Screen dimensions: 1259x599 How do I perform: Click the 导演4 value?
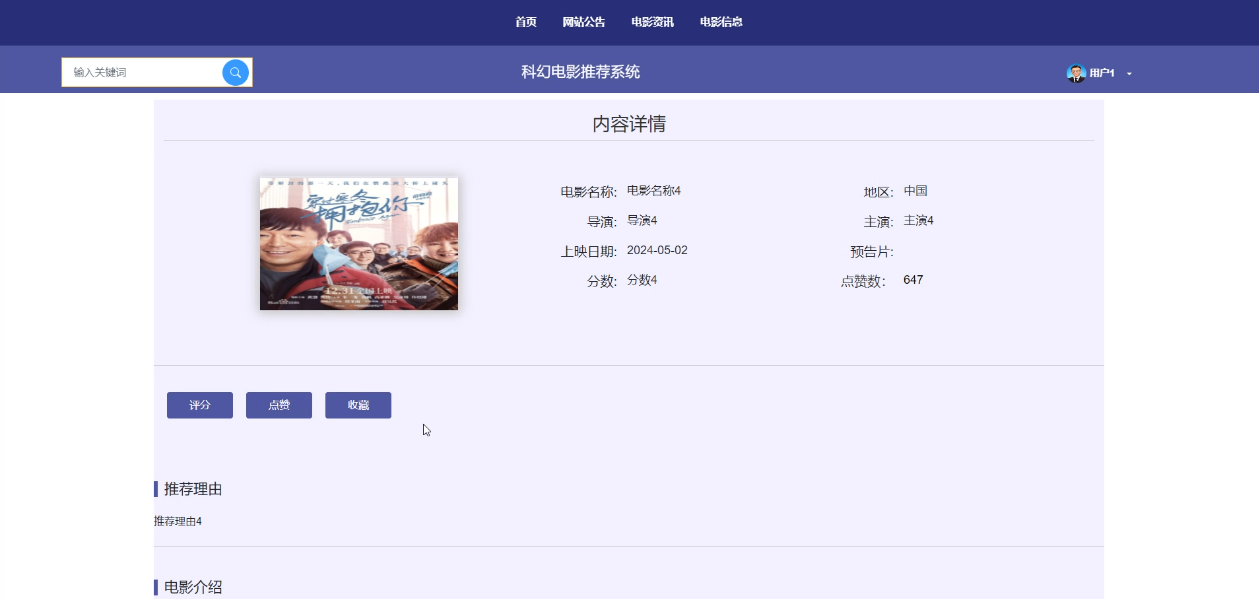[x=642, y=220]
